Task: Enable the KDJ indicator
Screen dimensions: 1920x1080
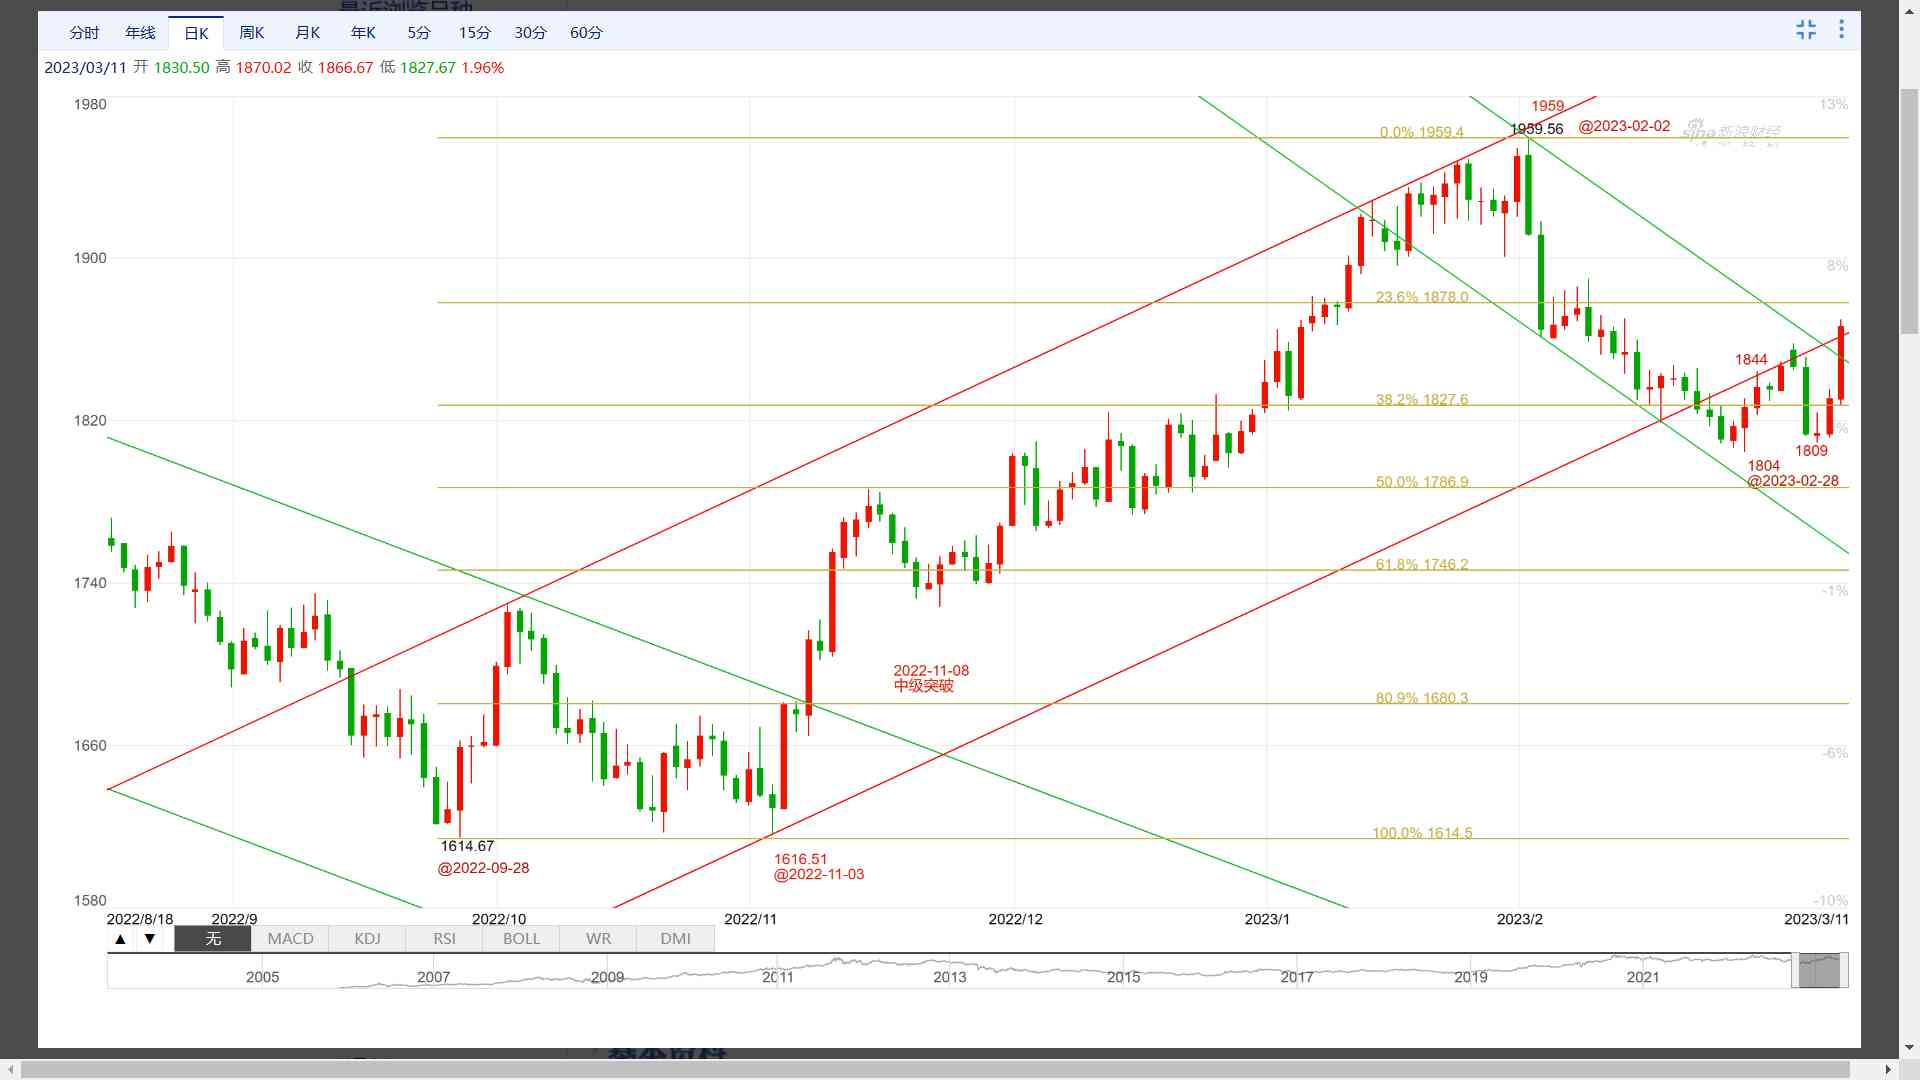Action: [367, 939]
